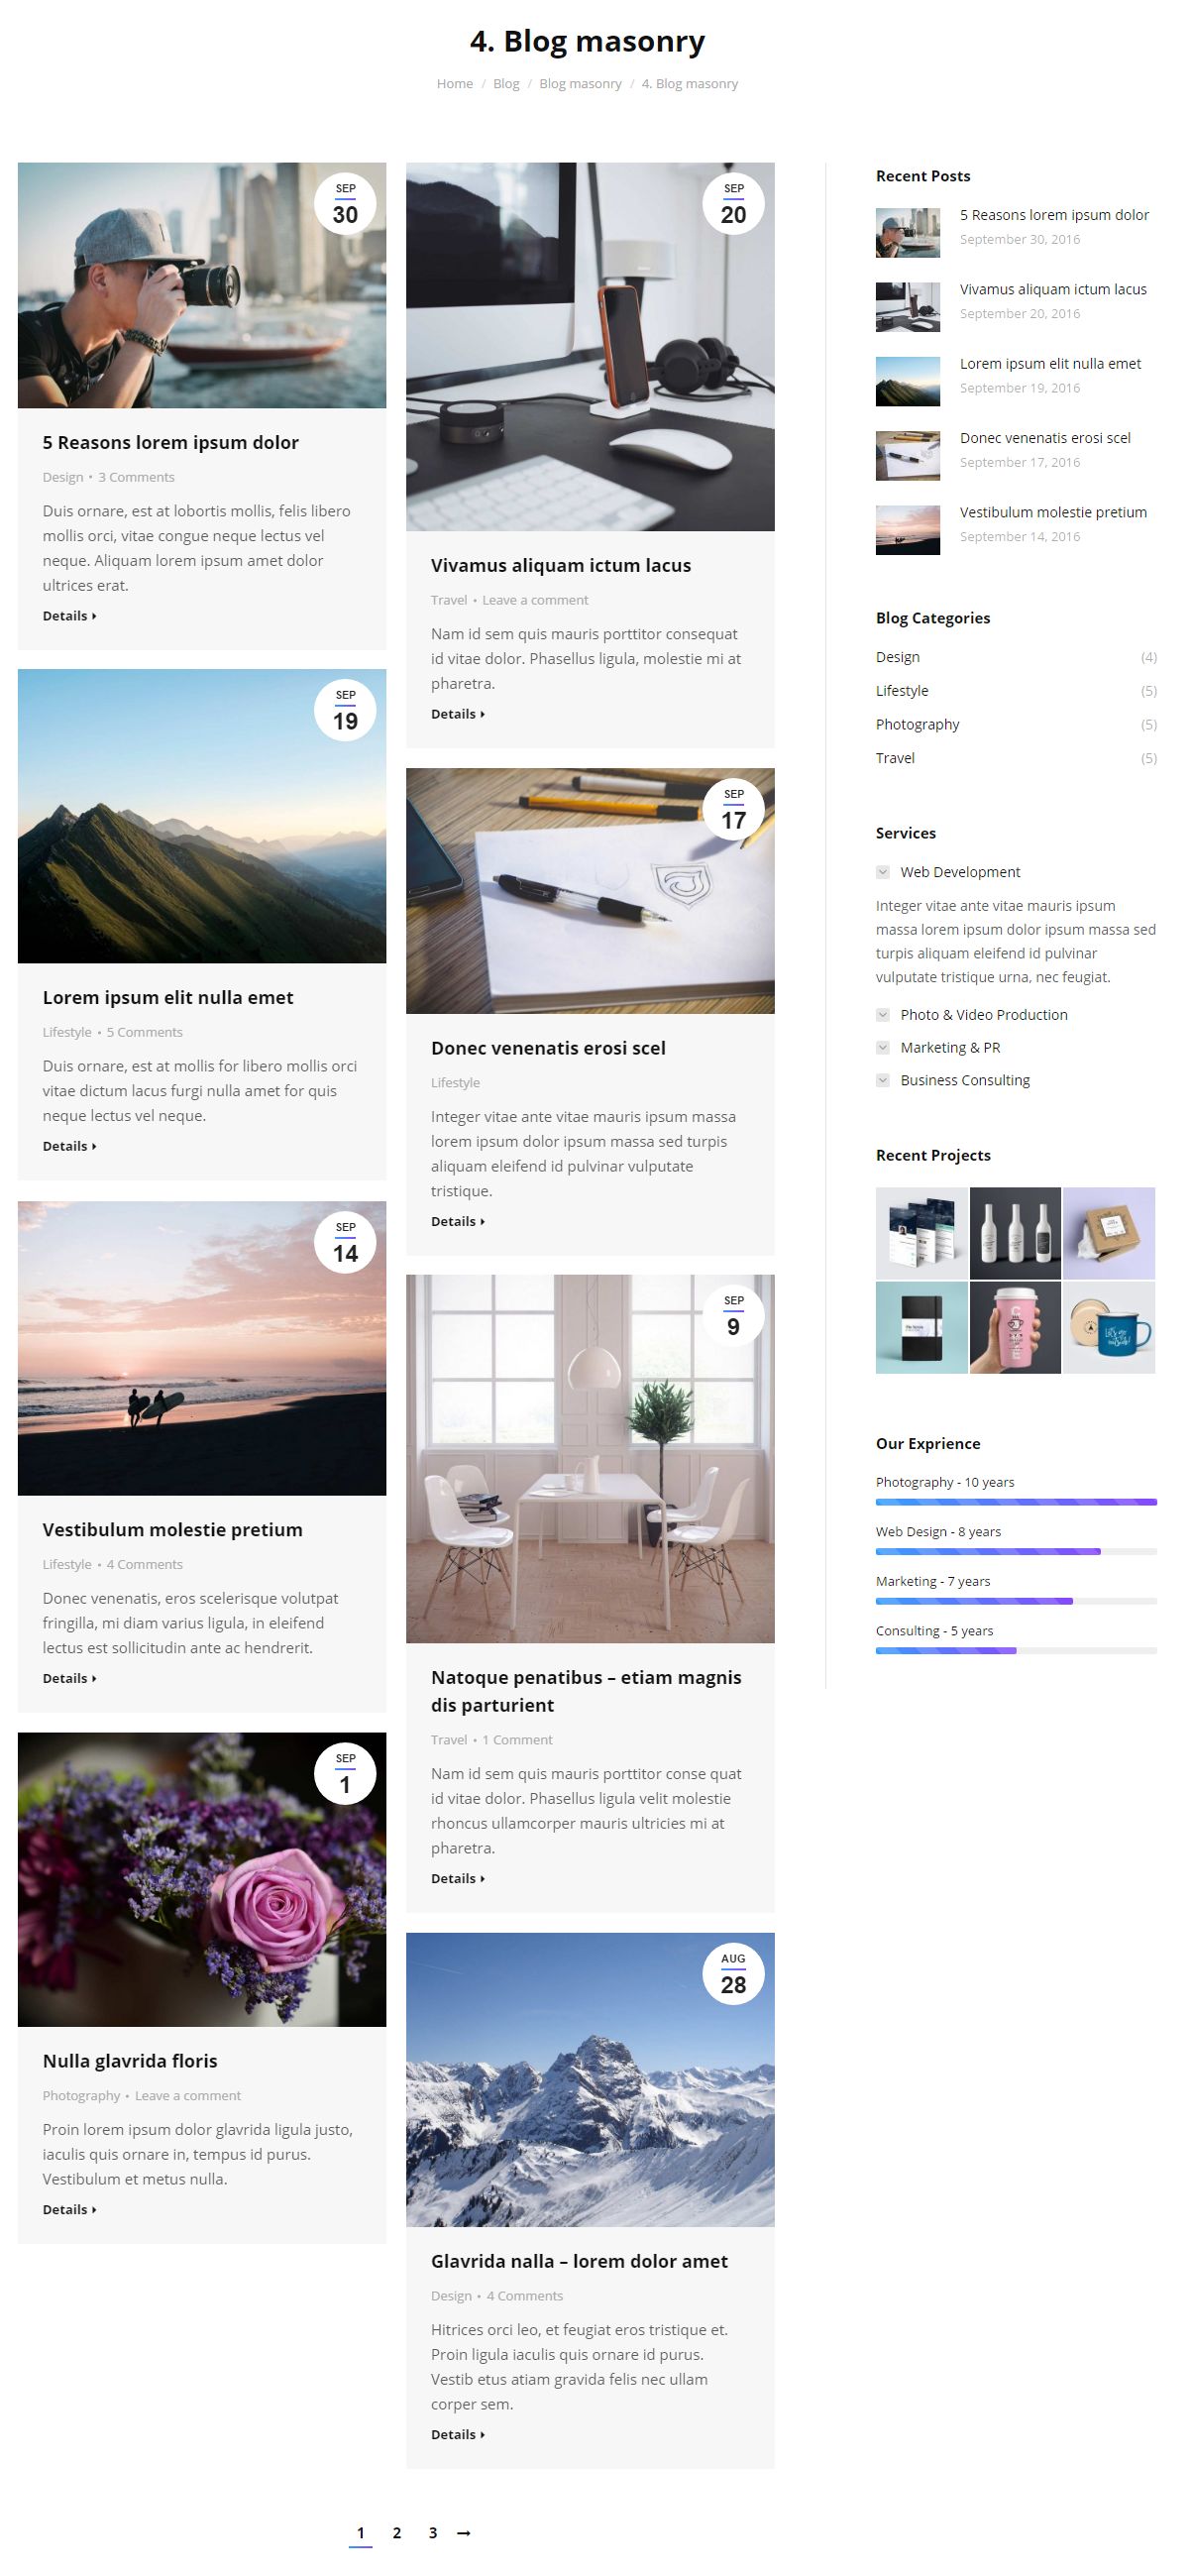Go to pagination page 2
The width and height of the screenshot is (1191, 2576).
click(x=397, y=2533)
